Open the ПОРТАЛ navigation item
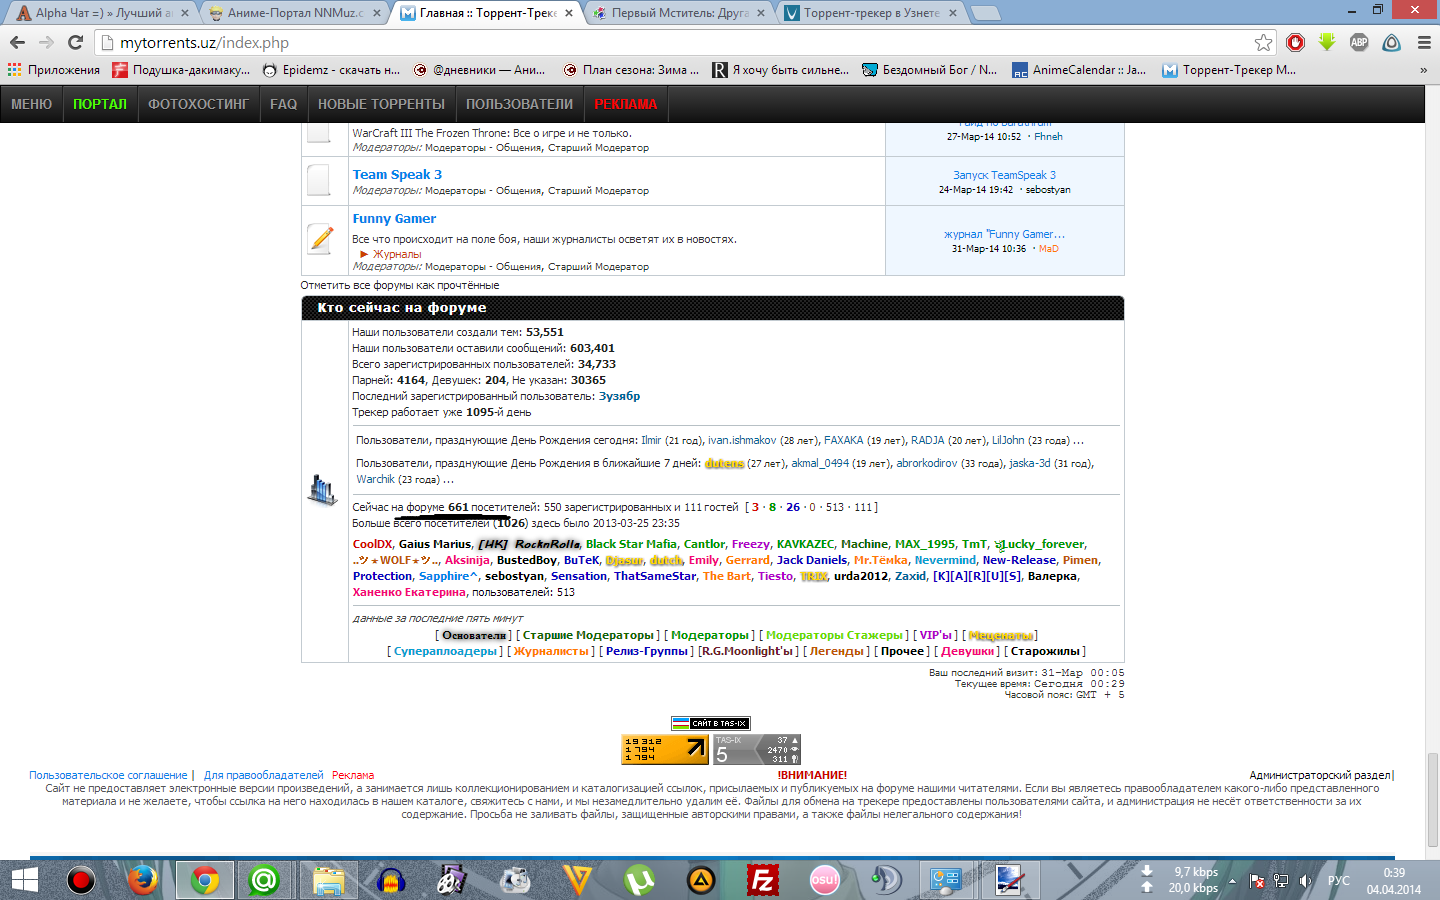 tap(100, 104)
